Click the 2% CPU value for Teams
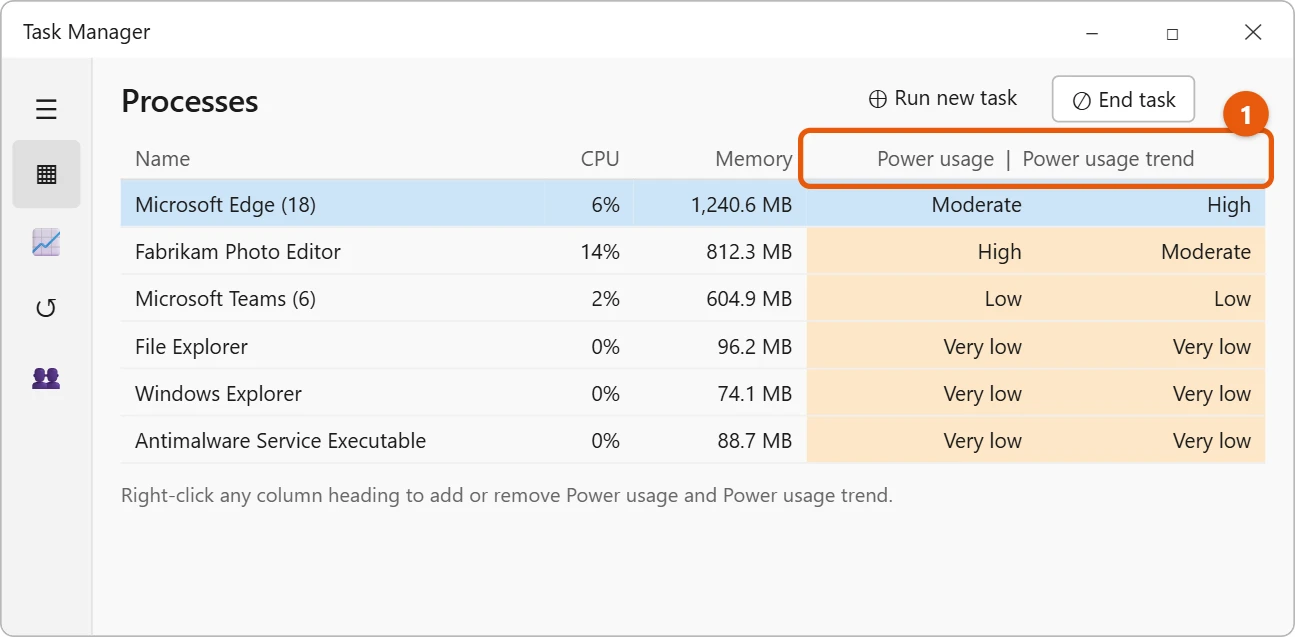Viewport: 1295px width, 637px height. (605, 299)
